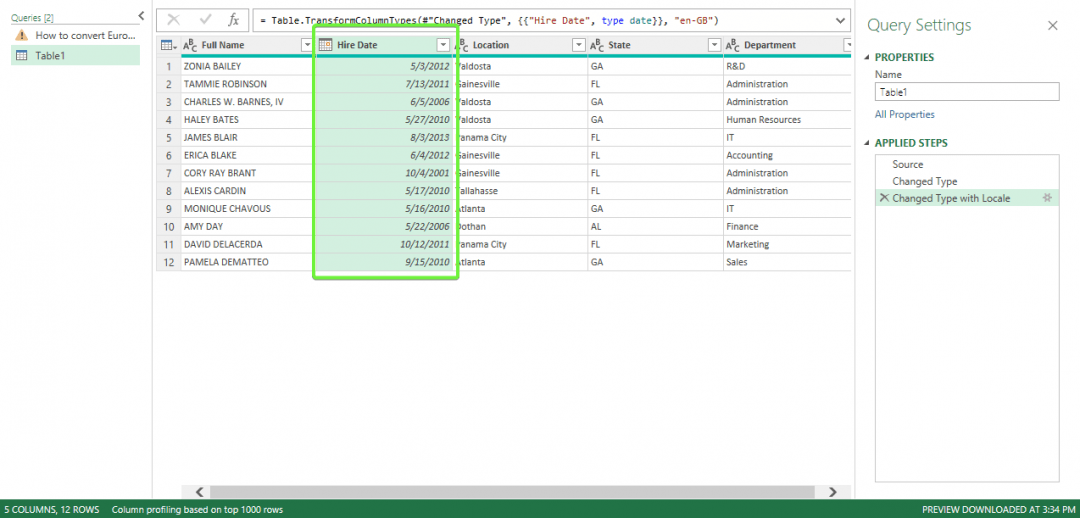Select the AMY DAY cell
Screen dimensions: 1080x518
click(x=248, y=227)
